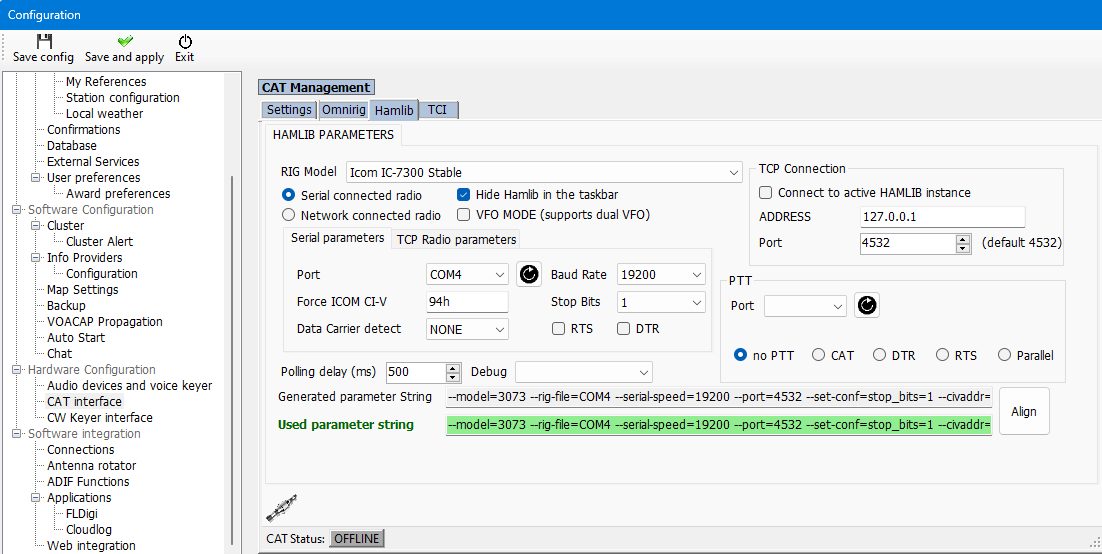Select the HAMLIB PARAMETERS tab
This screenshot has width=1102, height=554.
pos(333,134)
